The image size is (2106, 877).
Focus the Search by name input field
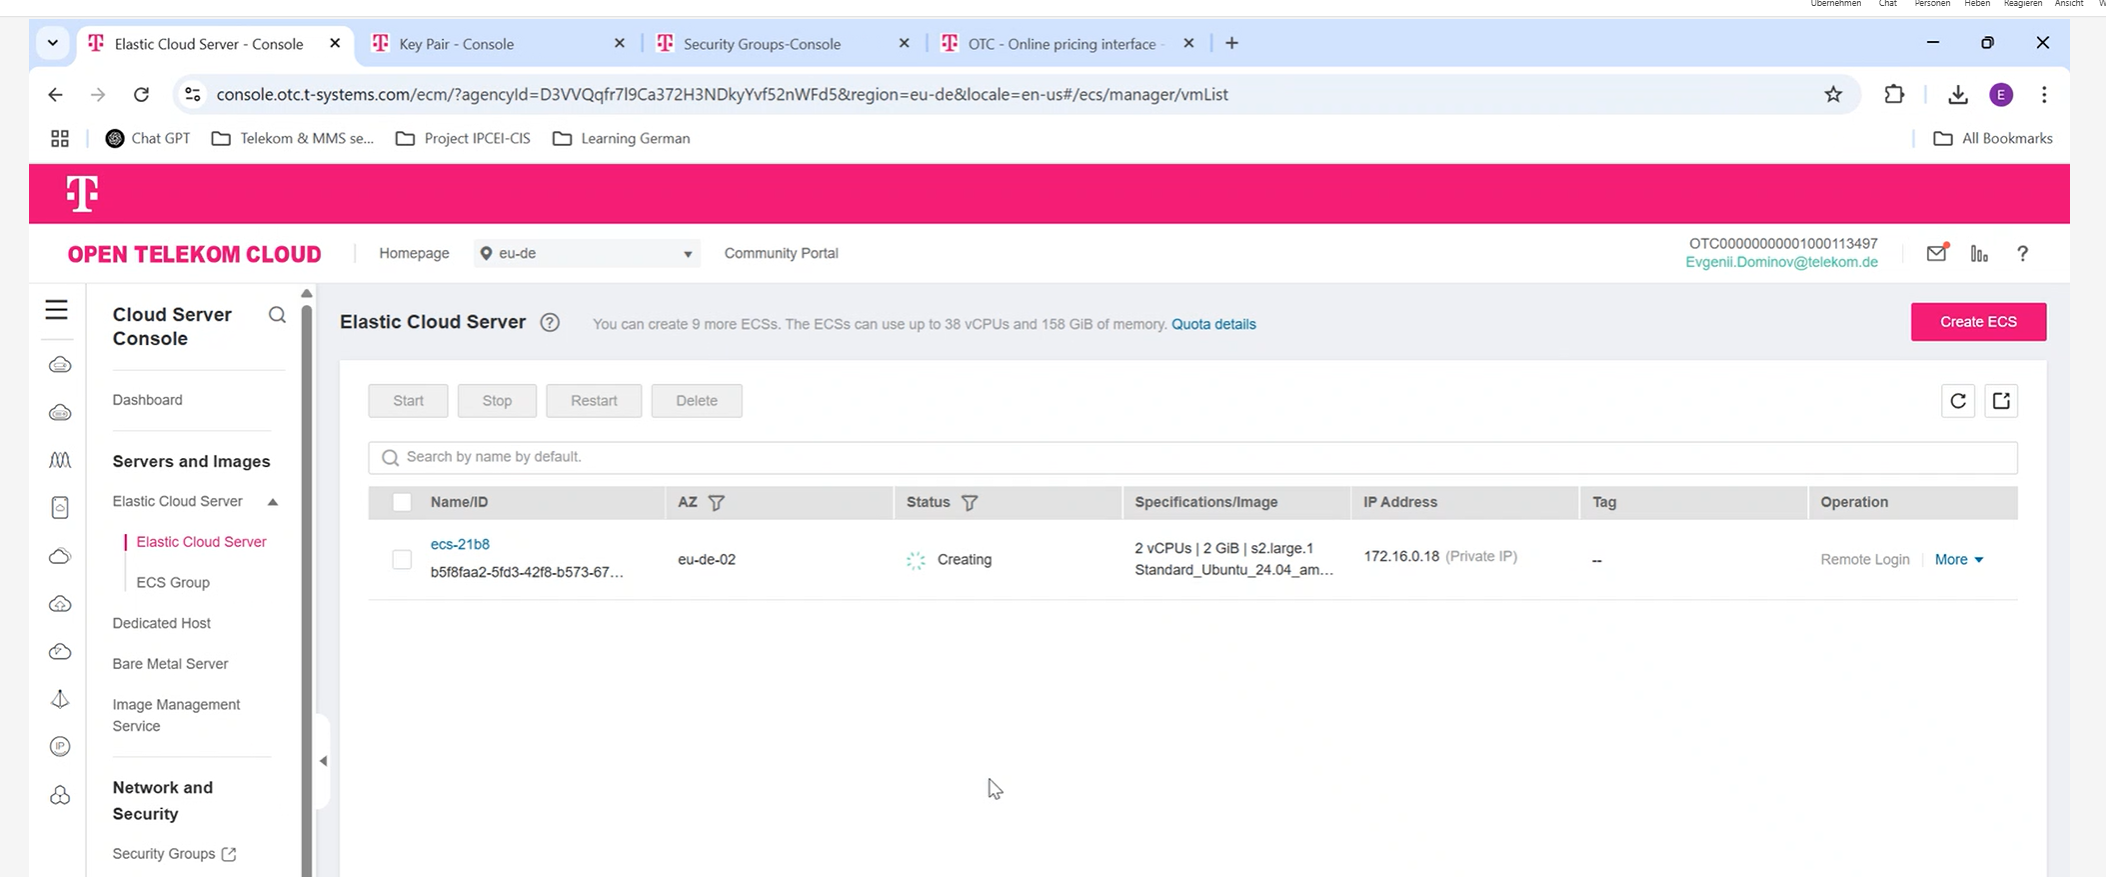(1192, 457)
